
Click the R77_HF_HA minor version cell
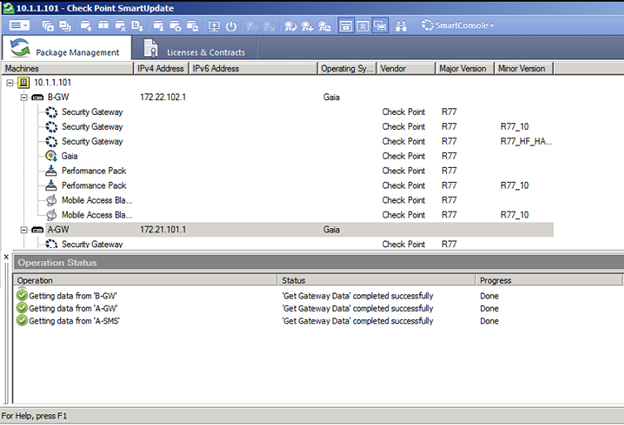tap(526, 141)
